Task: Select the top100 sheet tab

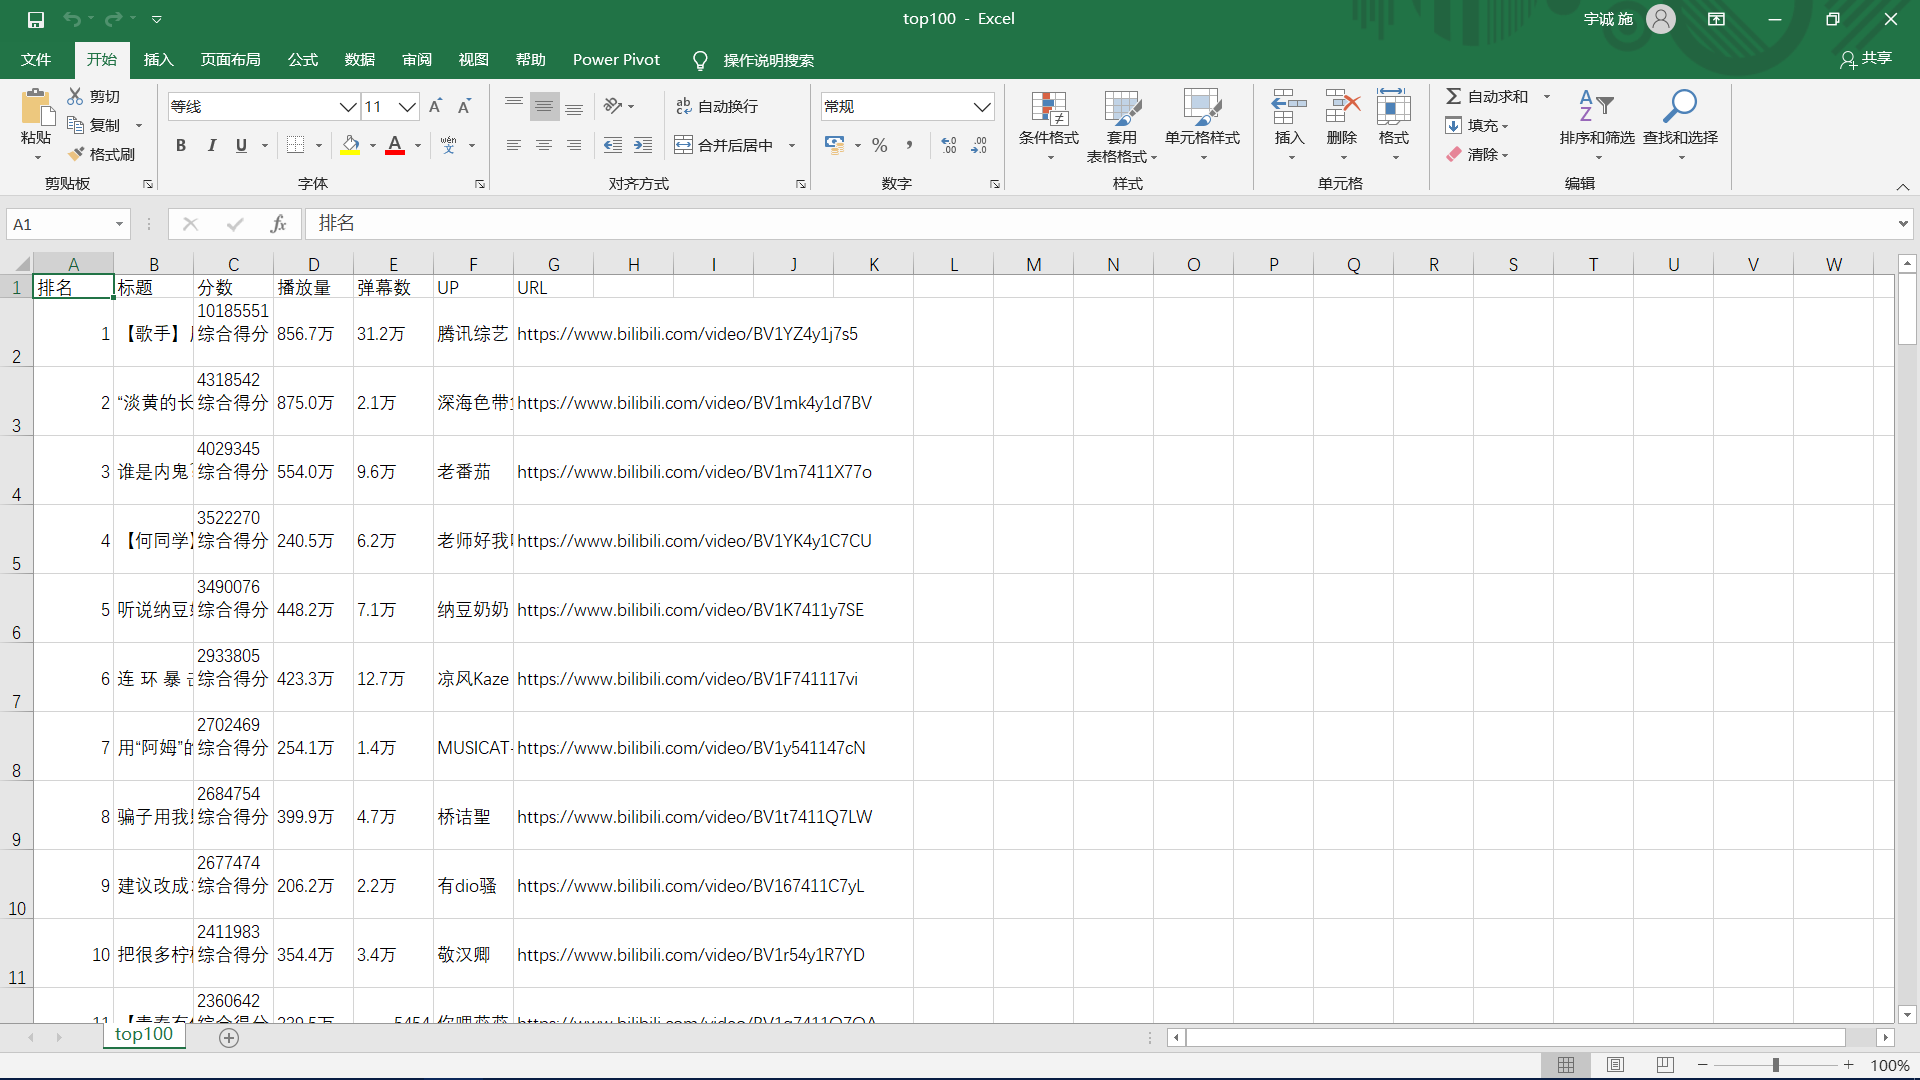Action: pyautogui.click(x=144, y=1034)
